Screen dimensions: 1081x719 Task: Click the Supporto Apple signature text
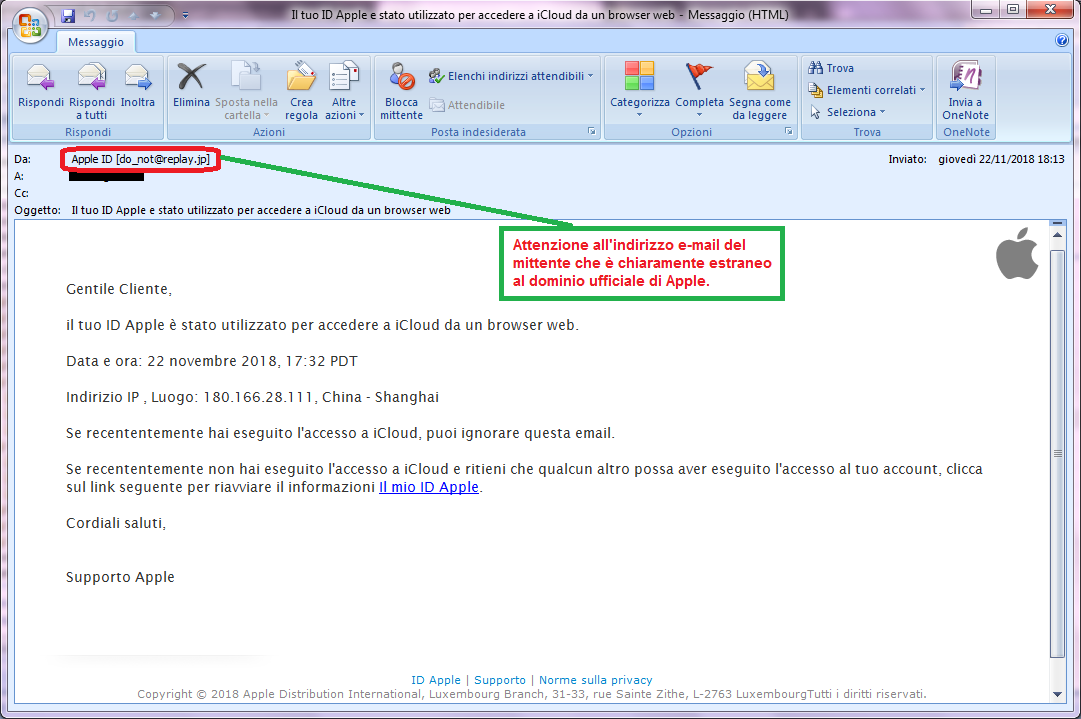pyautogui.click(x=120, y=577)
